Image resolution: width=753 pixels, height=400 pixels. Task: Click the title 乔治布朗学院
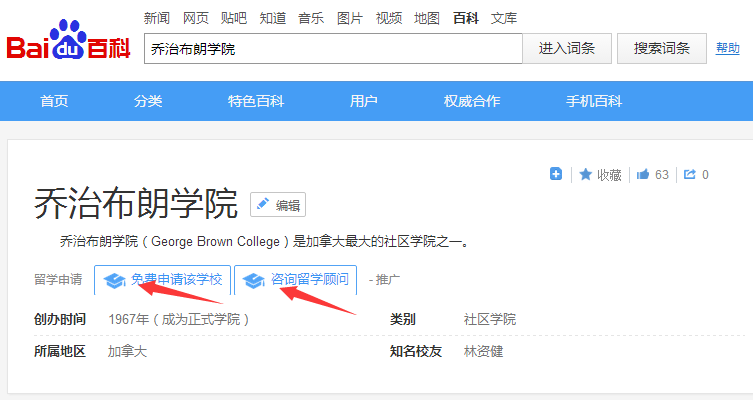(136, 204)
